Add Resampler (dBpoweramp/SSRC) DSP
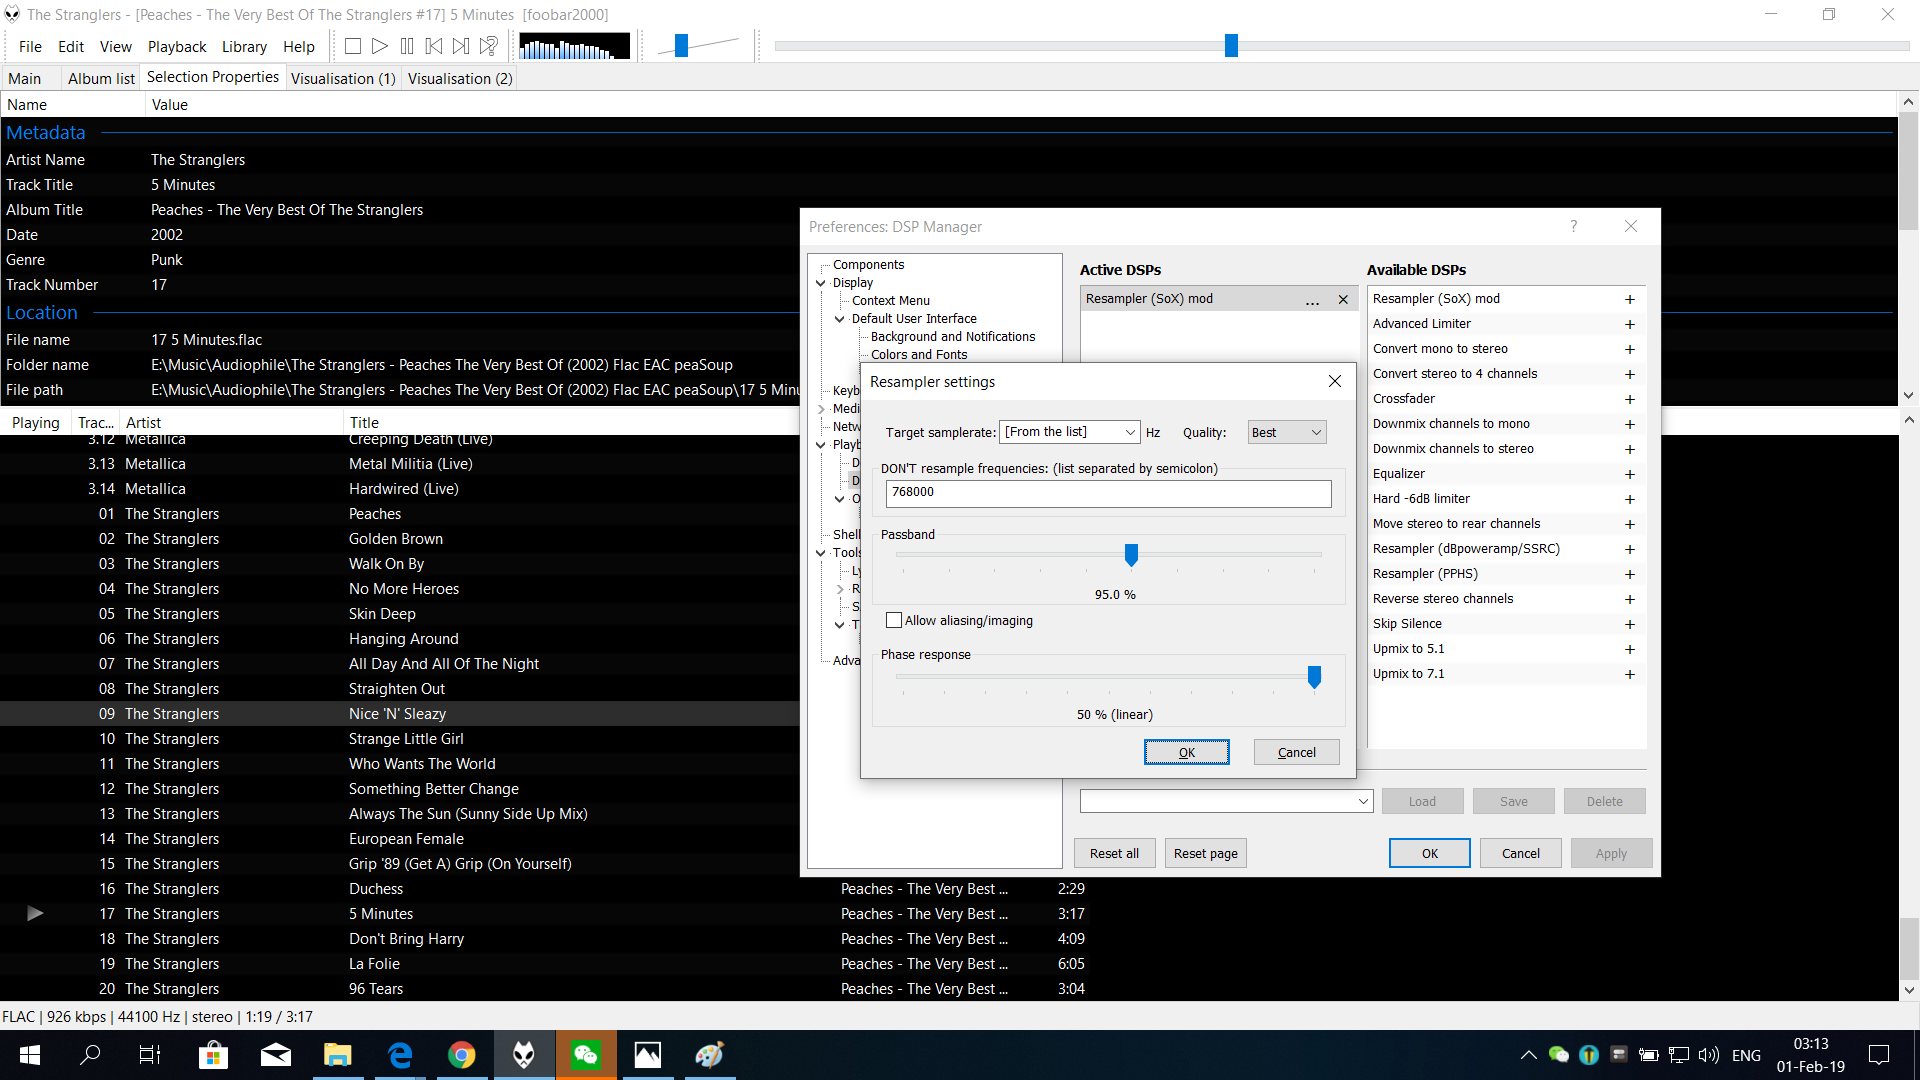This screenshot has width=1920, height=1080. pyautogui.click(x=1629, y=549)
